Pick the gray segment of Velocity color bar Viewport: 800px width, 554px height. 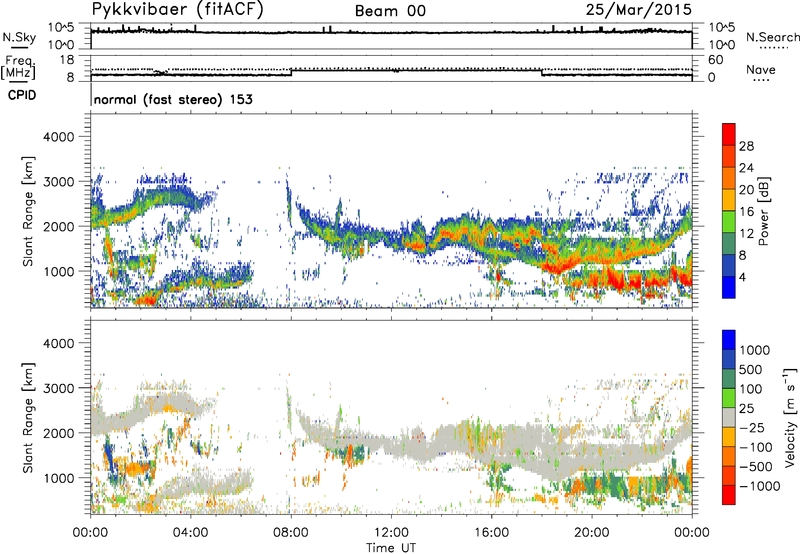(729, 418)
